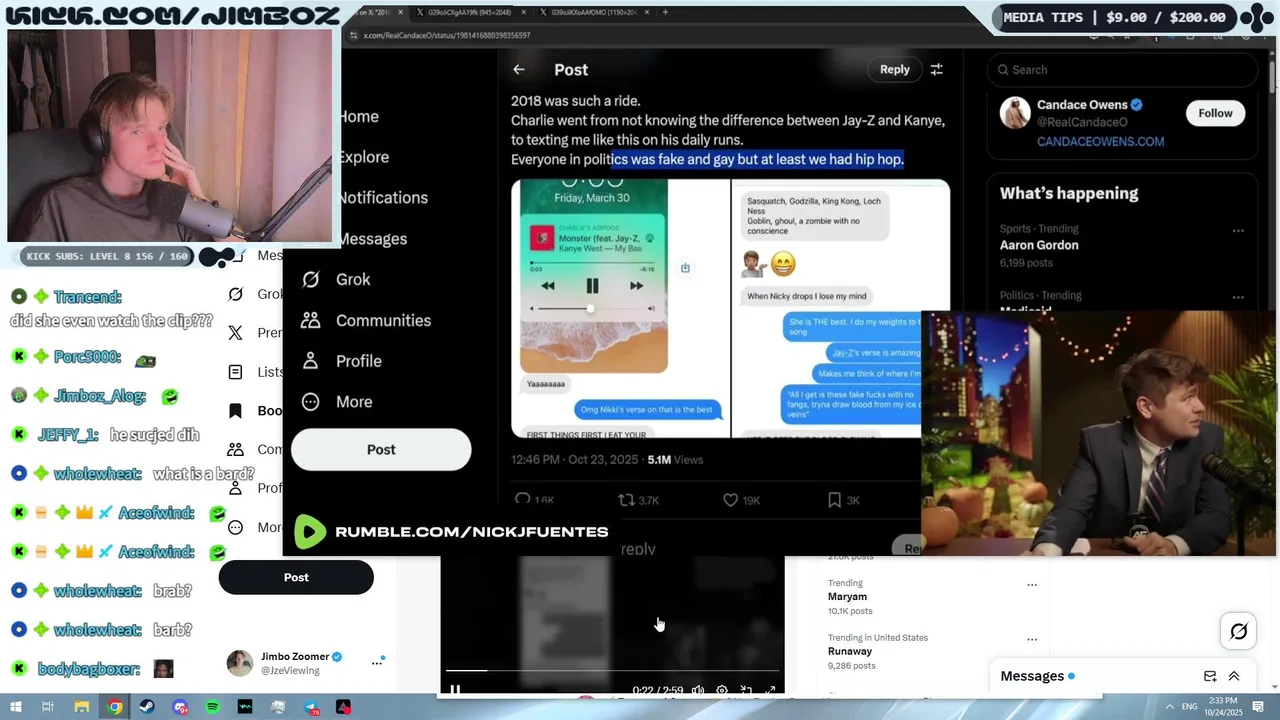Screen dimensions: 1280x720
Task: Open Spotify from the taskbar
Action: pyautogui.click(x=213, y=707)
